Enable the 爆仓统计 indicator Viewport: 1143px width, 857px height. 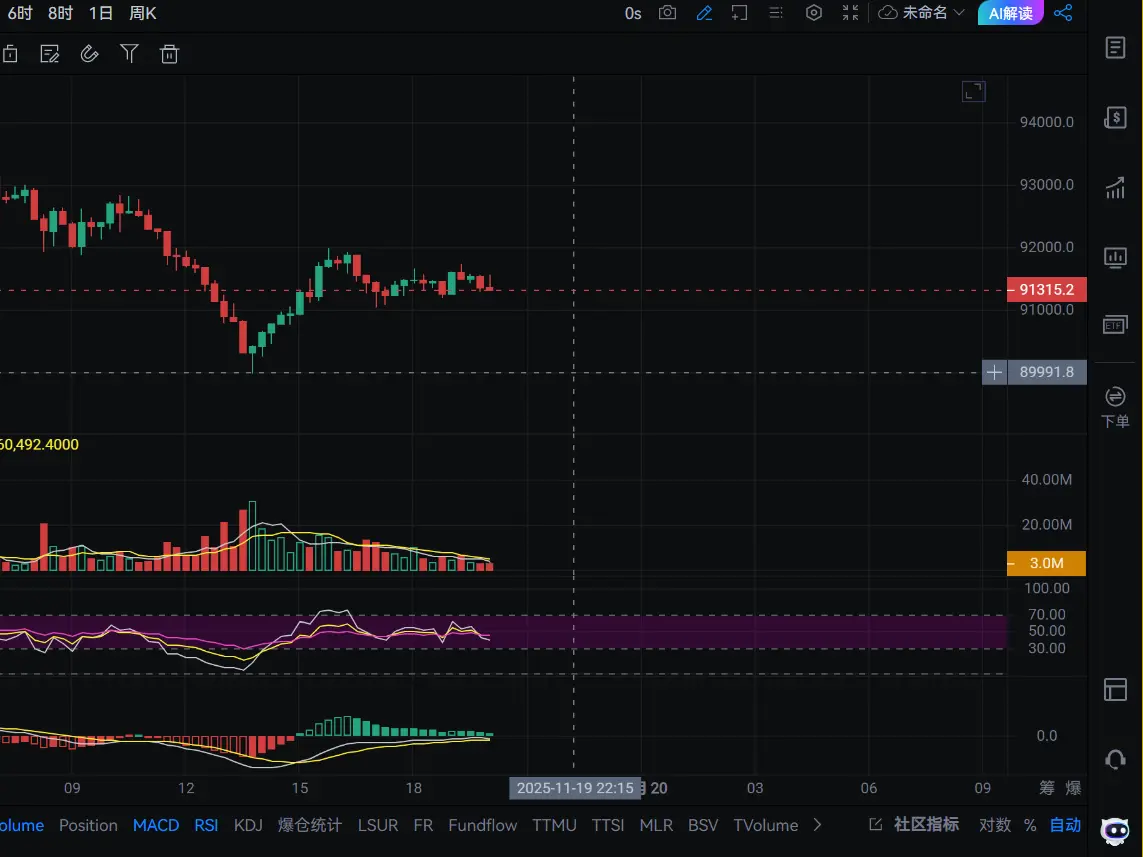[x=310, y=825]
